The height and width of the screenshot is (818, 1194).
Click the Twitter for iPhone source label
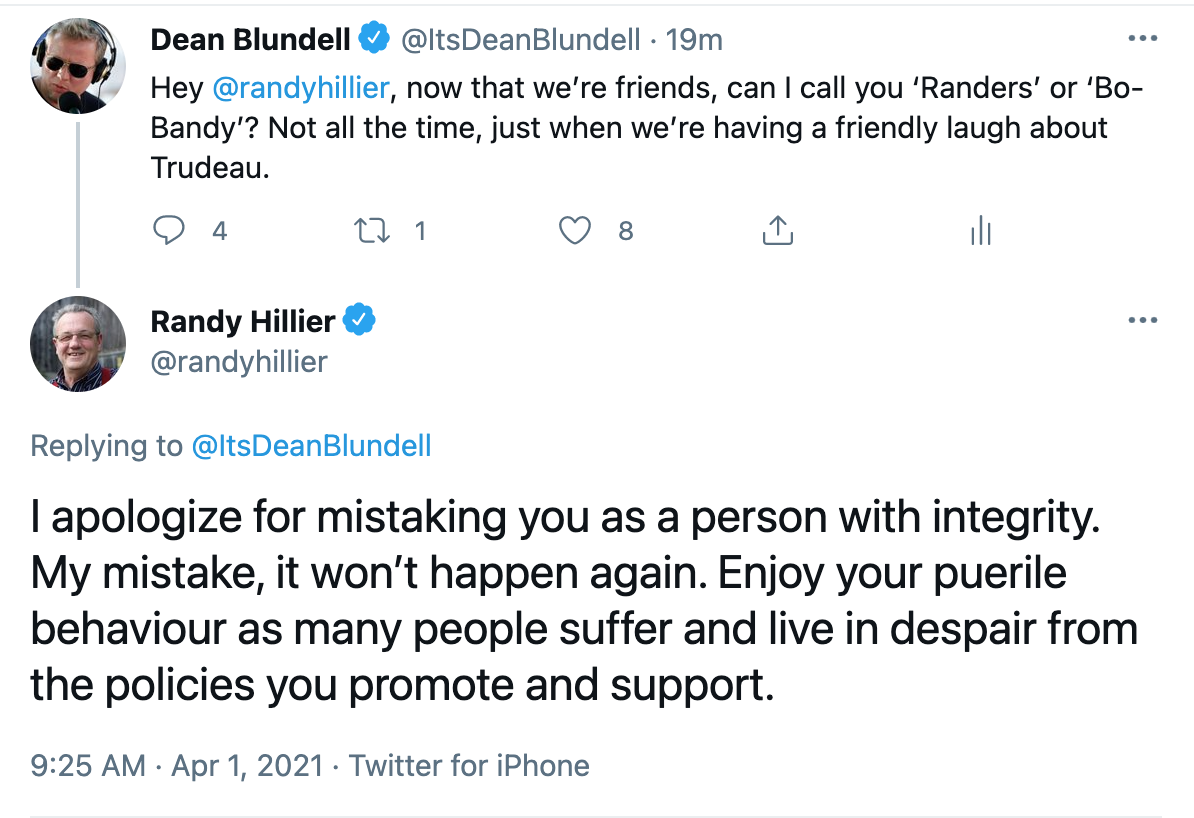tap(469, 765)
